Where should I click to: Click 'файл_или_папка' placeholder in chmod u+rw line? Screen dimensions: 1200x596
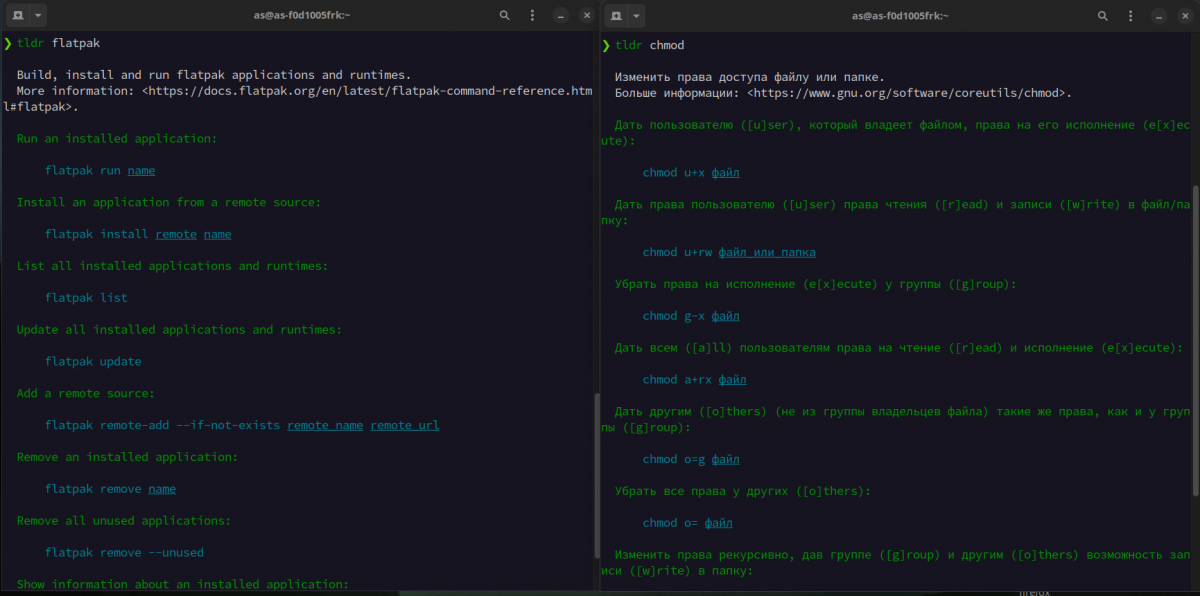767,252
